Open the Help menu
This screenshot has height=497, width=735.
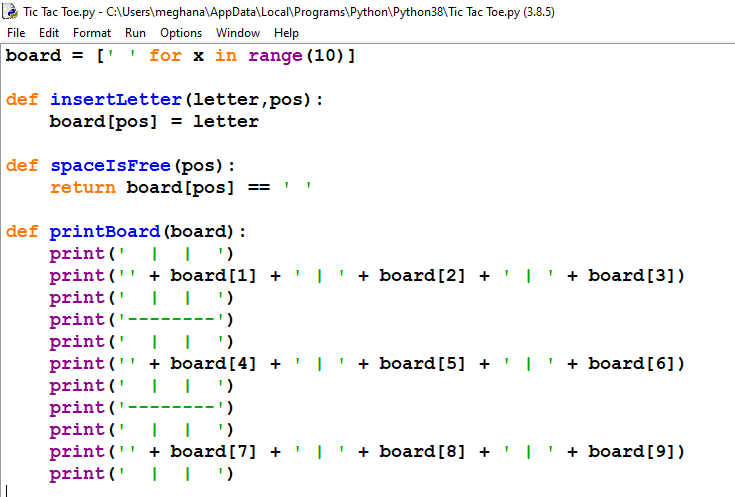click(x=286, y=33)
